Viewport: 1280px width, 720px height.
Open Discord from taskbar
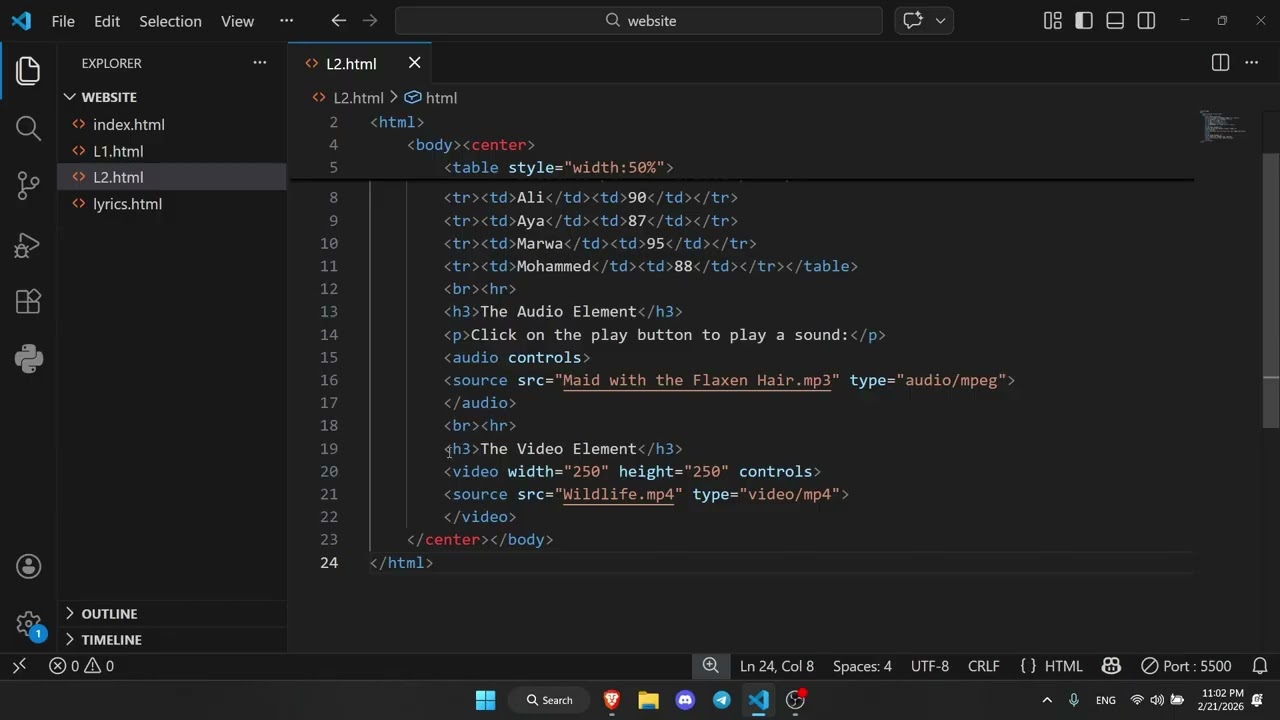pyautogui.click(x=685, y=700)
